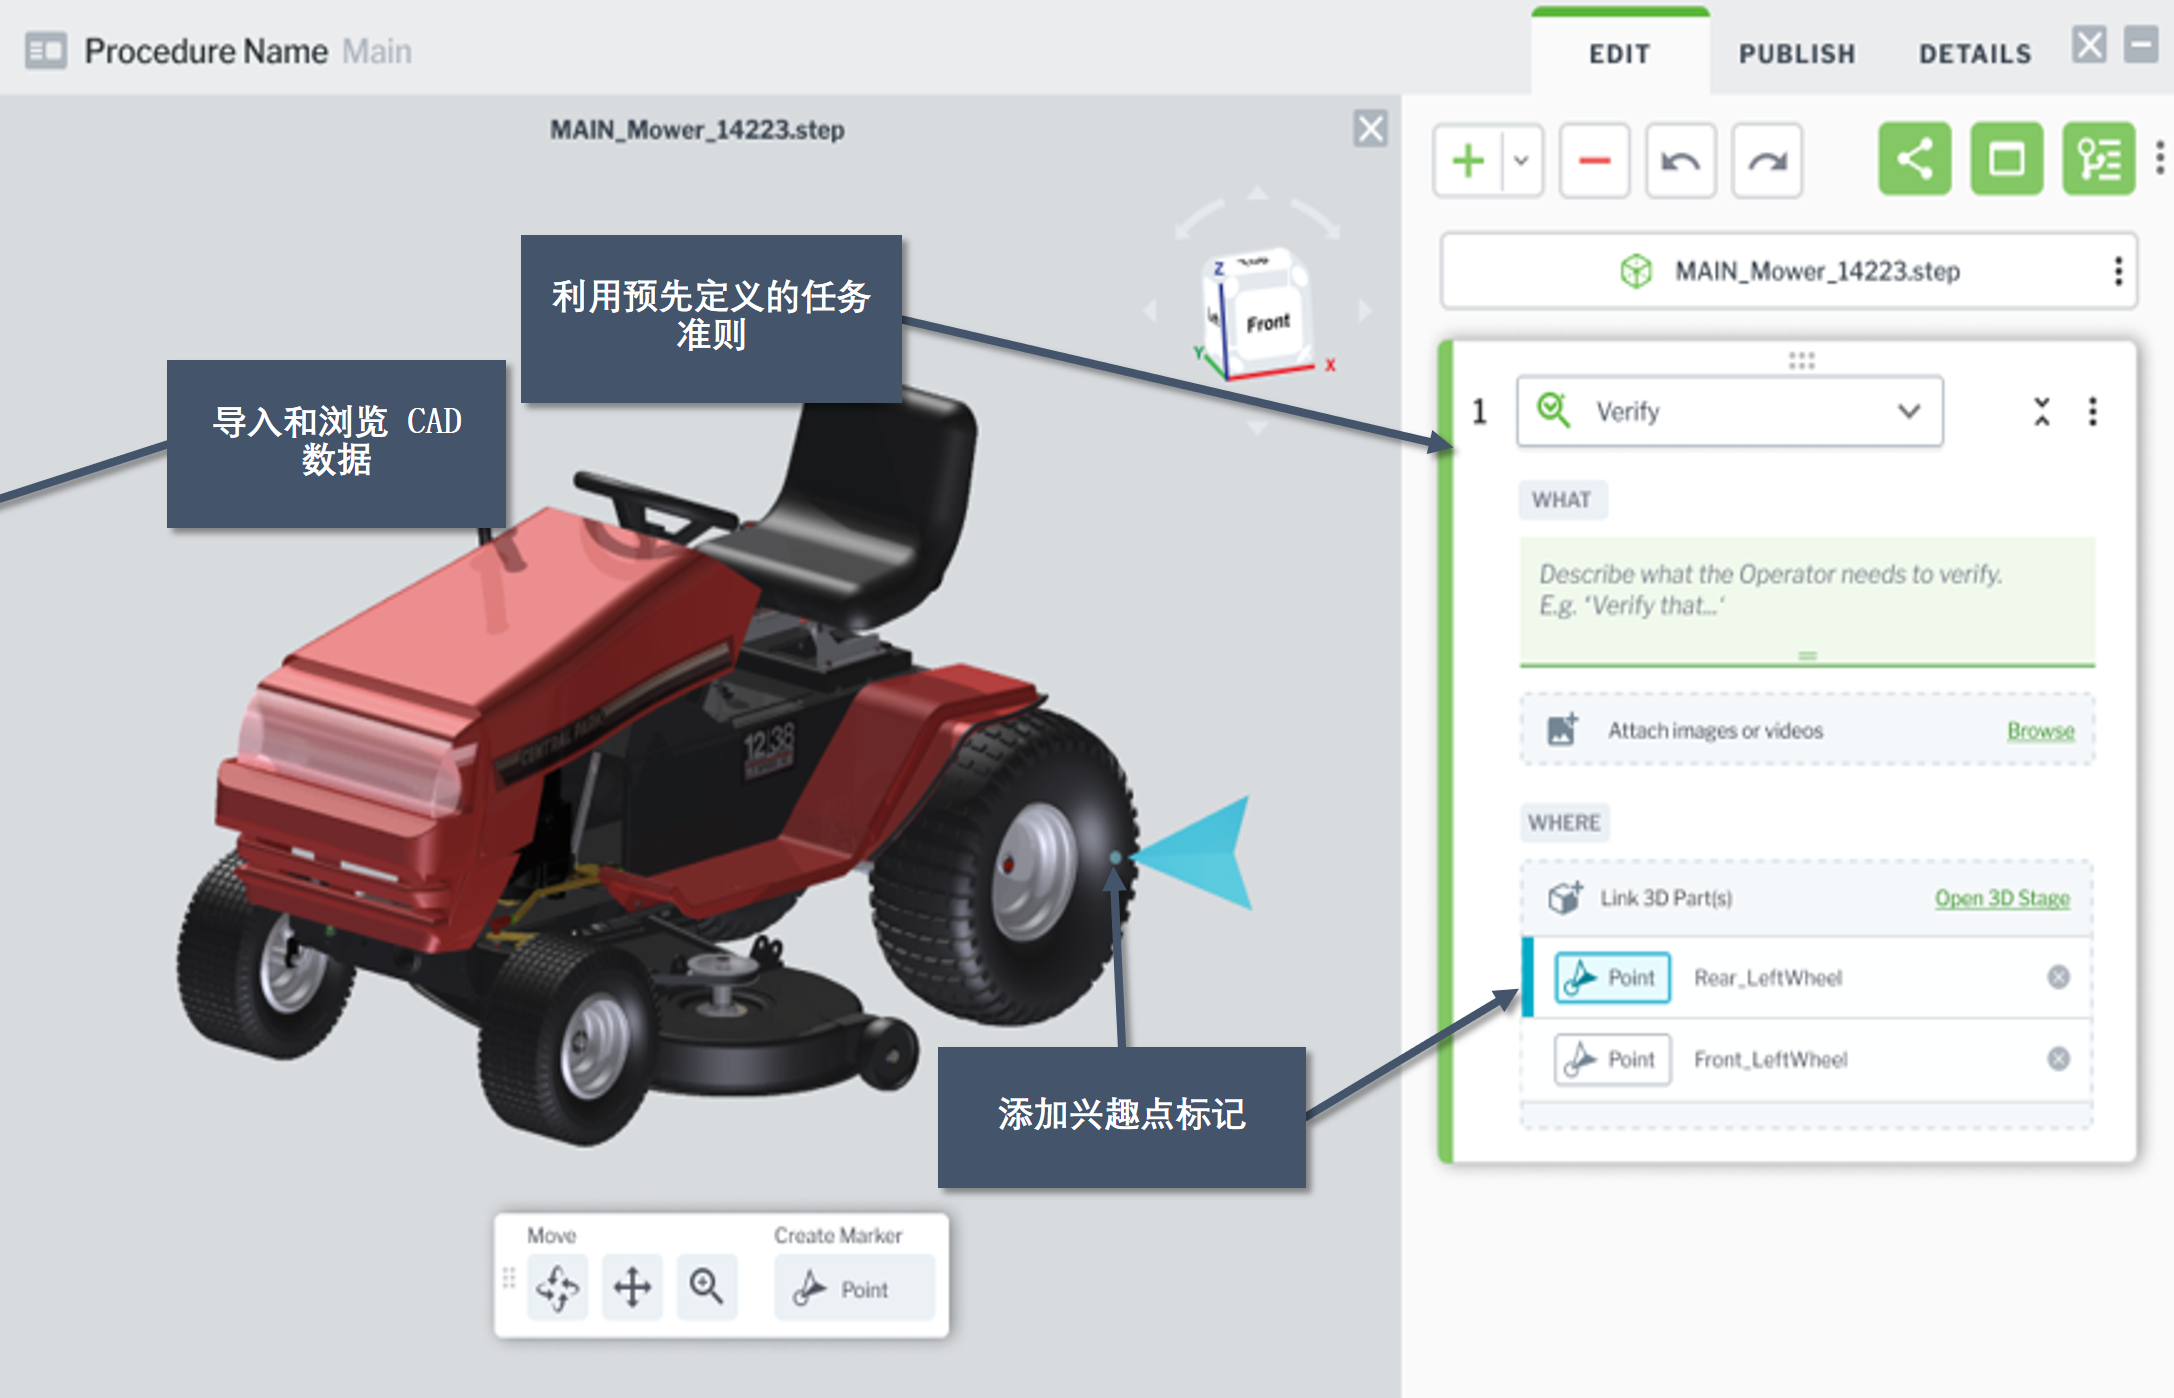2174x1398 pixels.
Task: Select the rotate move tool
Action: (x=557, y=1287)
